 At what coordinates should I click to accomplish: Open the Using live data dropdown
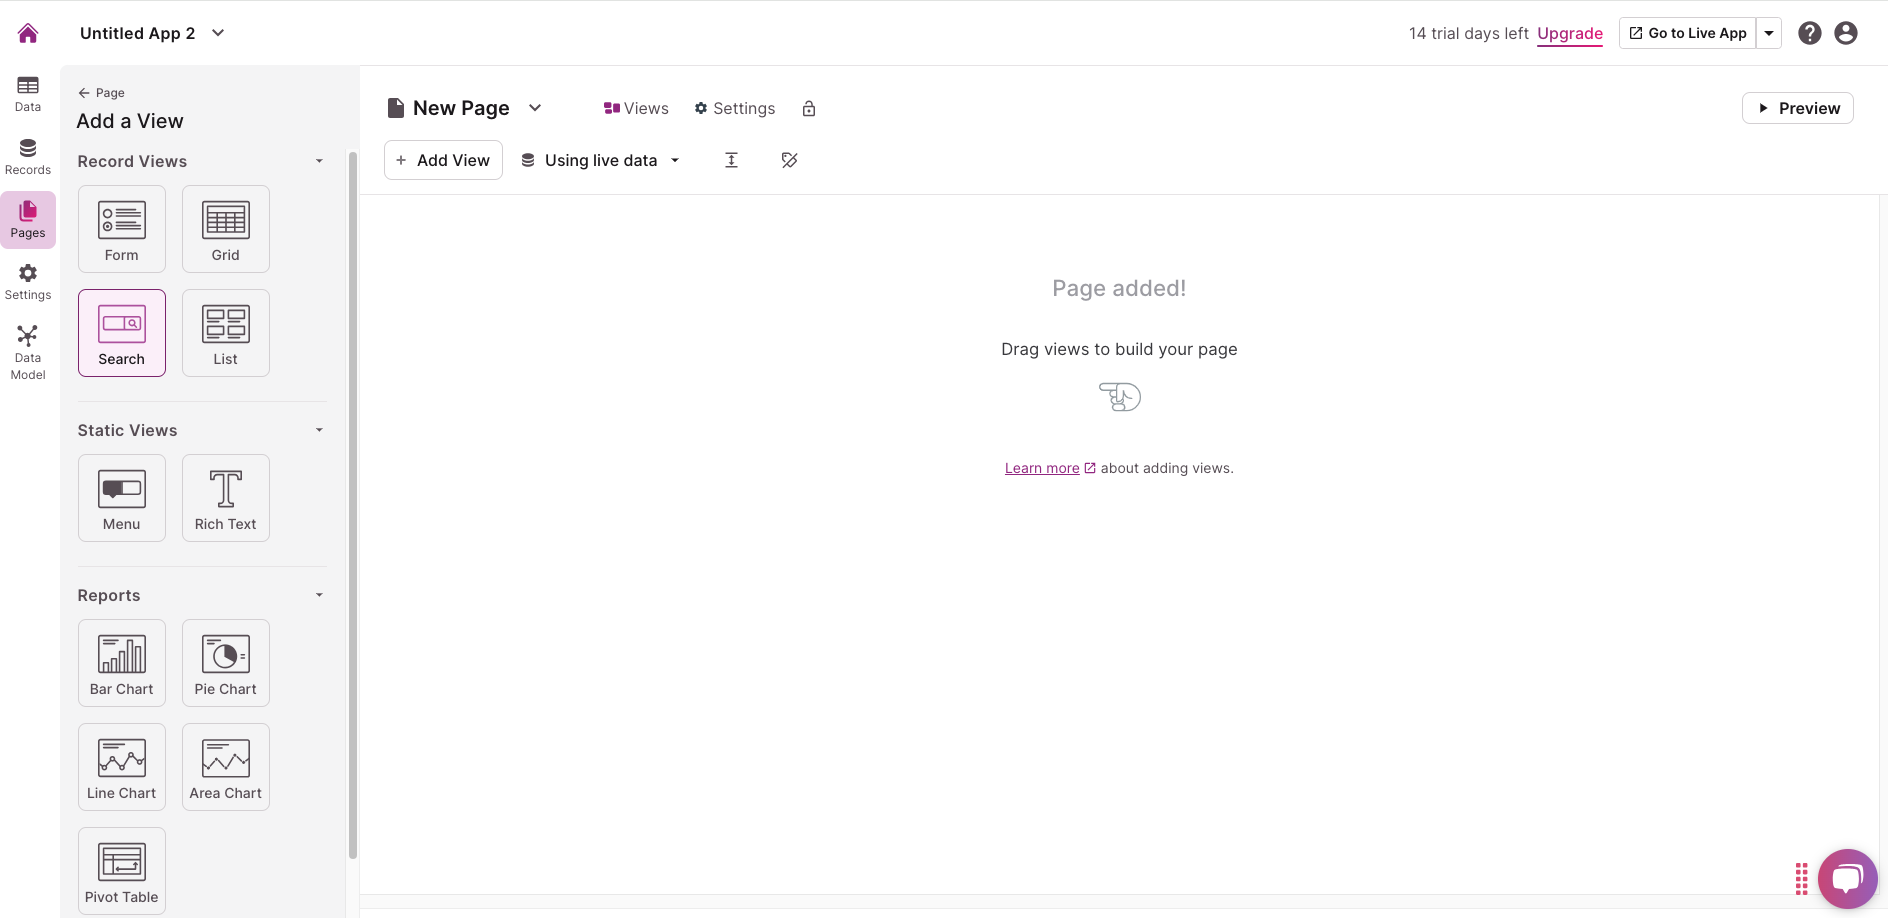point(600,160)
